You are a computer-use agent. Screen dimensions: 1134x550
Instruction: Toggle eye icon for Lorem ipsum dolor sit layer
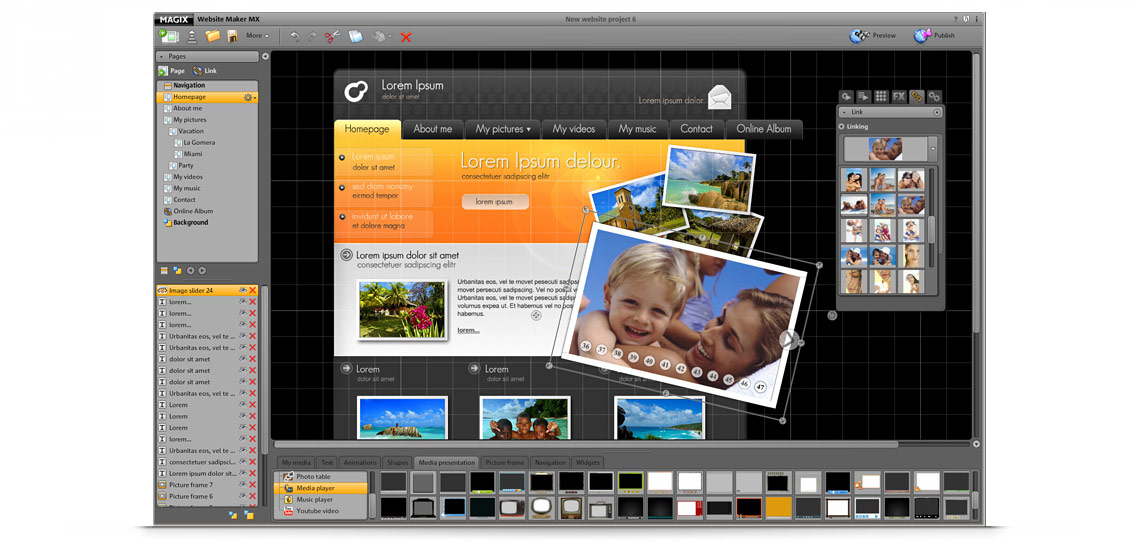pos(243,473)
